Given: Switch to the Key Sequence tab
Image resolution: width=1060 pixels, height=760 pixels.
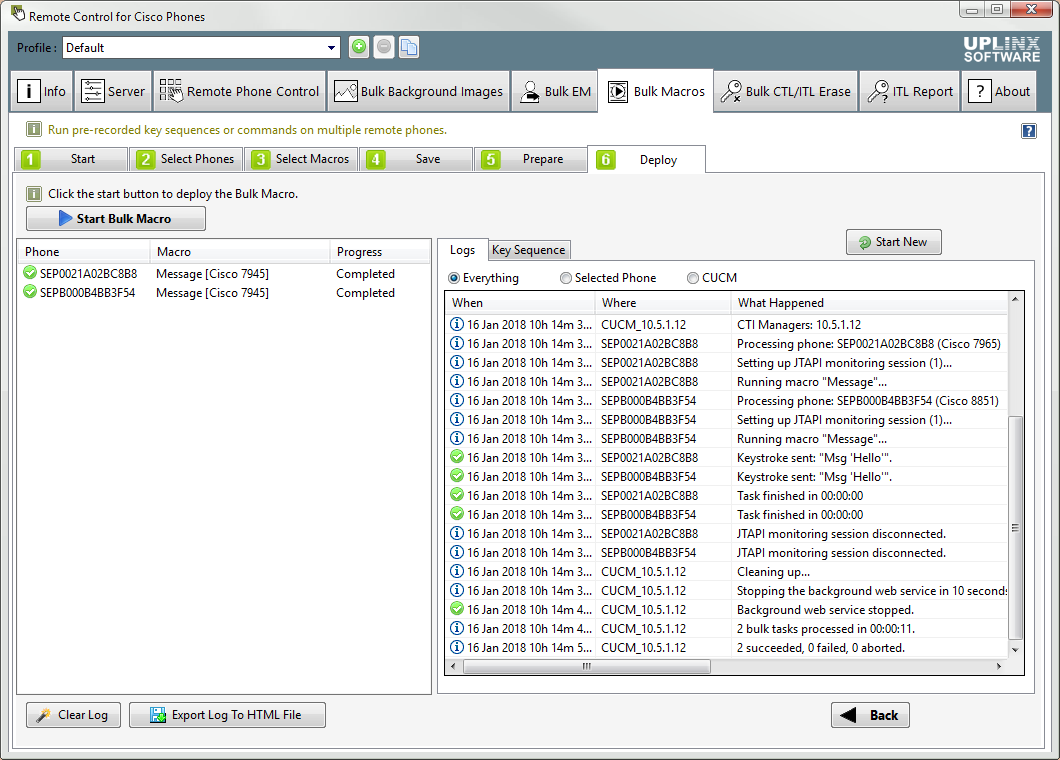Looking at the screenshot, I should coord(529,250).
